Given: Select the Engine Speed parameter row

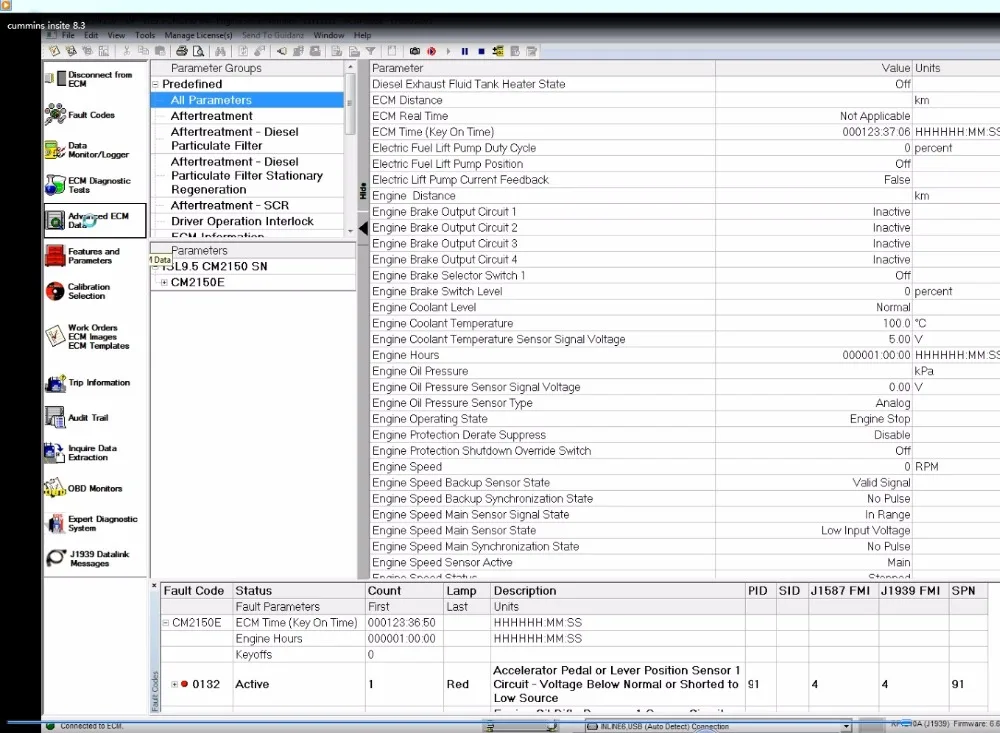Looking at the screenshot, I should [x=685, y=467].
